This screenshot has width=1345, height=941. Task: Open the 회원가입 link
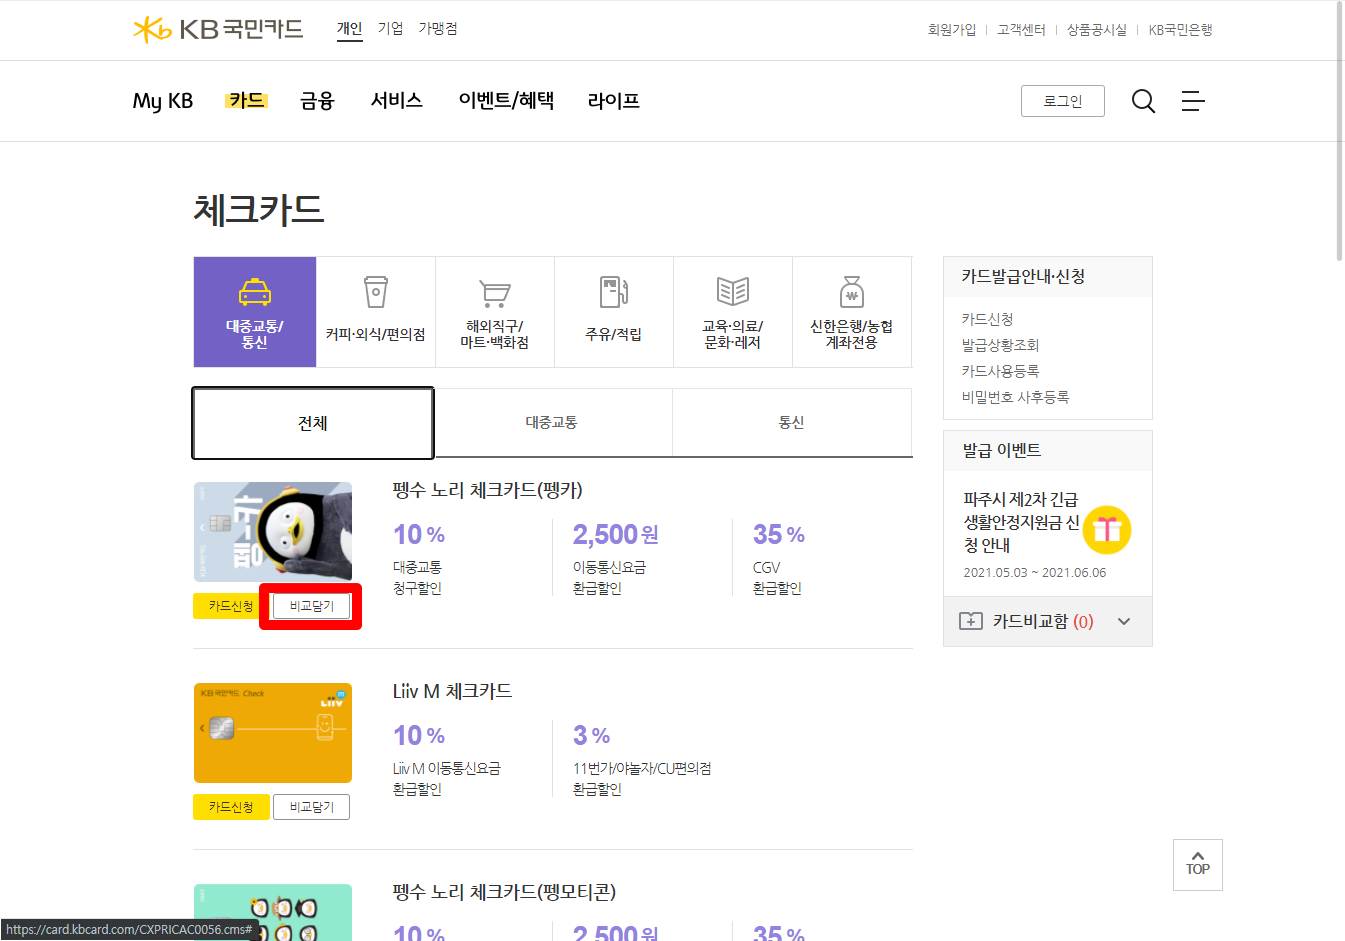(x=952, y=30)
